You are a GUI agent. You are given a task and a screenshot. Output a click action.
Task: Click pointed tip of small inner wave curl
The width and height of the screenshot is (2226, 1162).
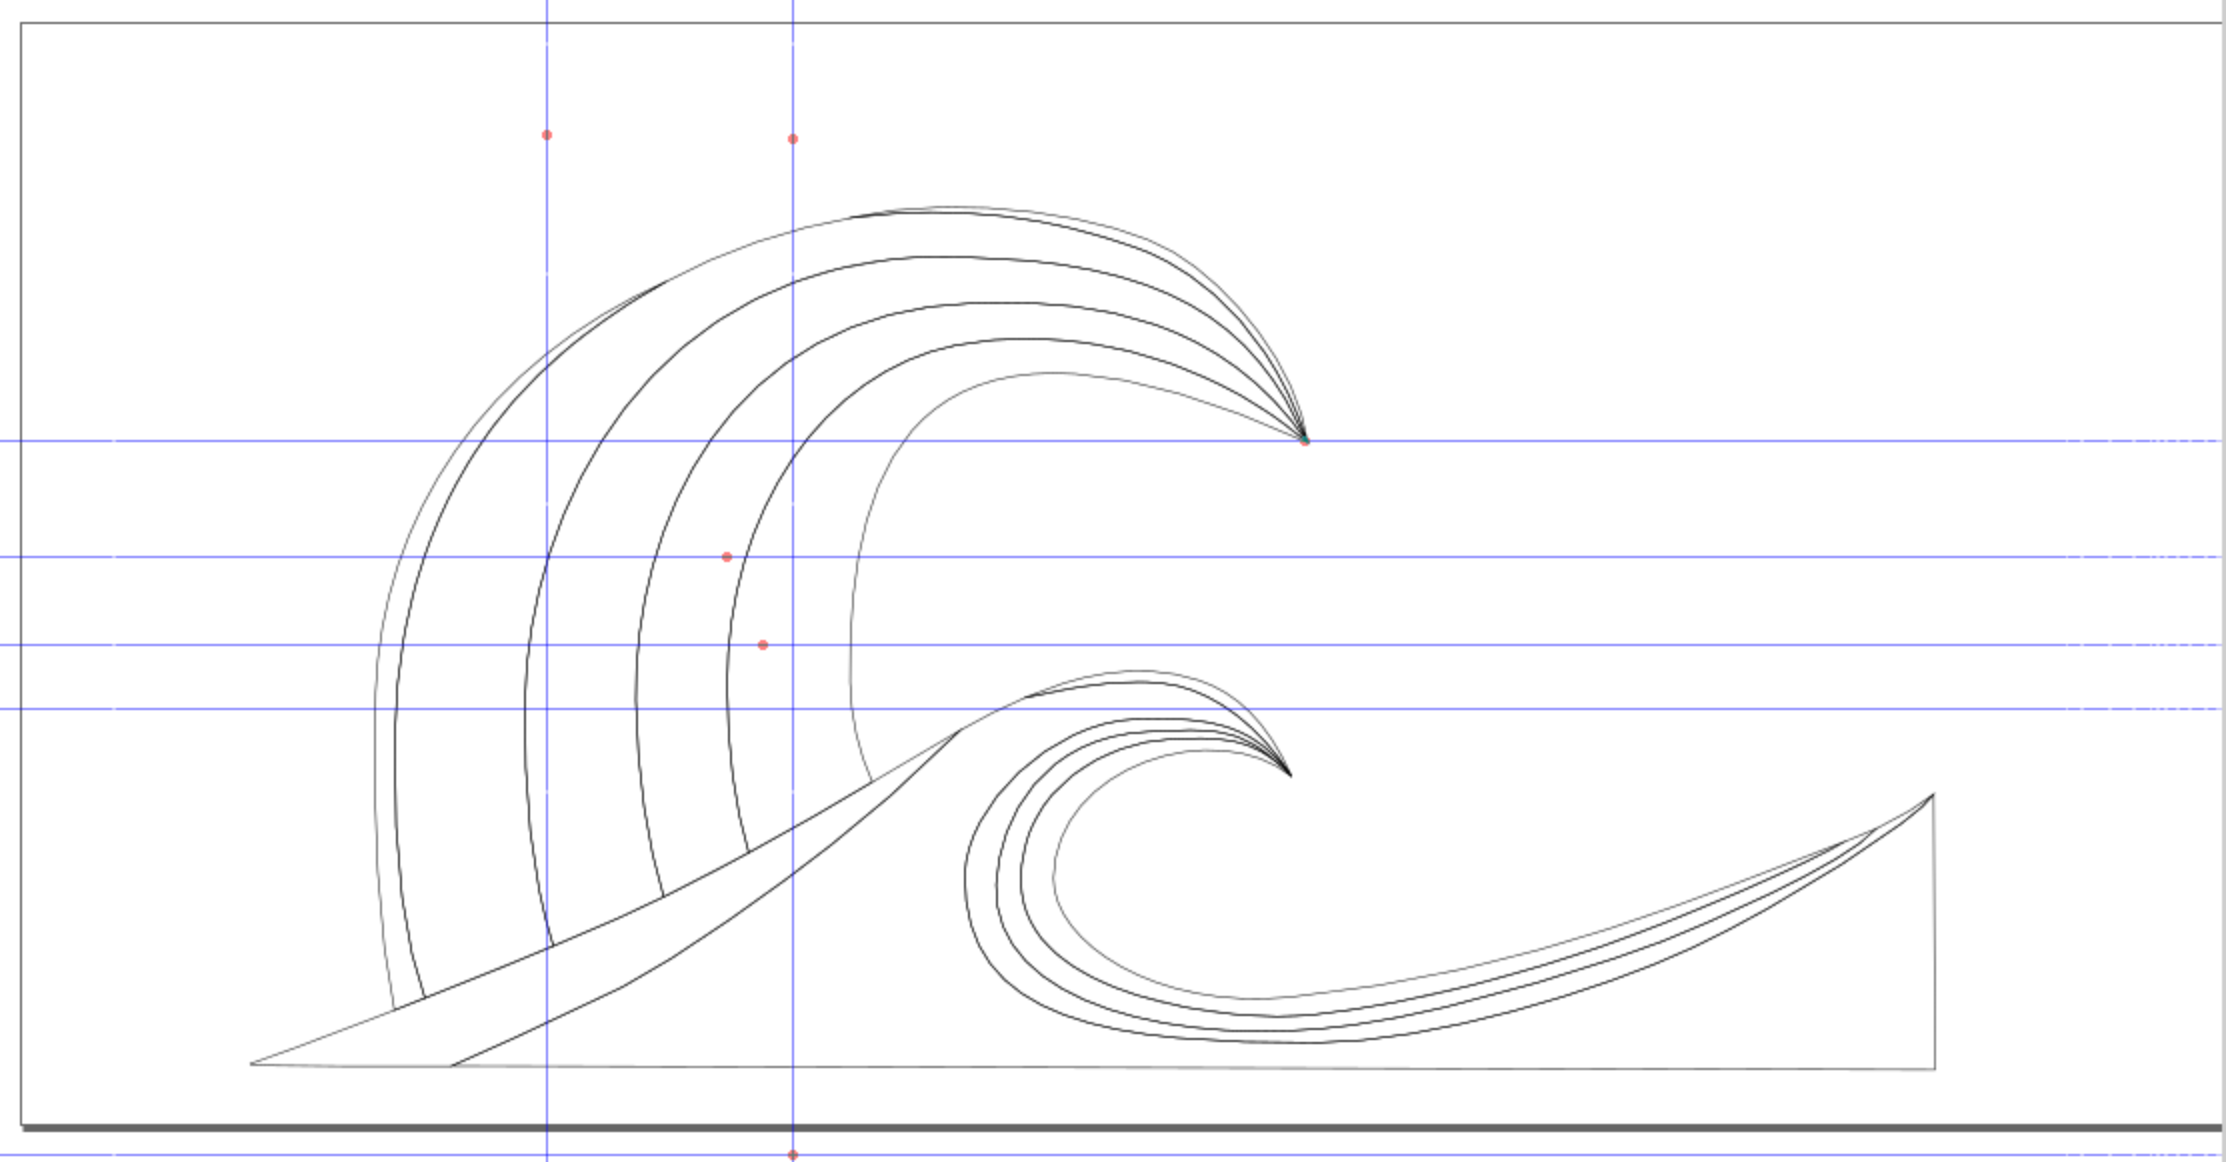click(x=1290, y=775)
